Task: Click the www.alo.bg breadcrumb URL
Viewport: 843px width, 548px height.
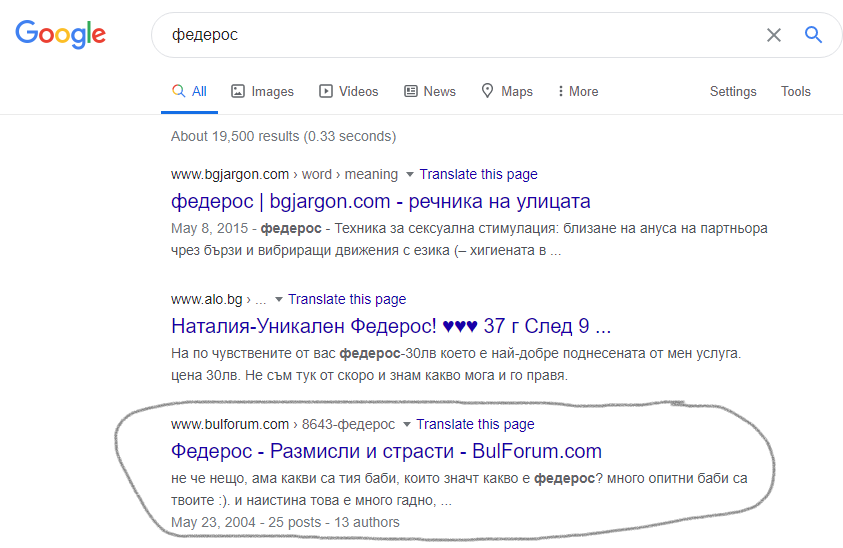Action: pos(219,299)
